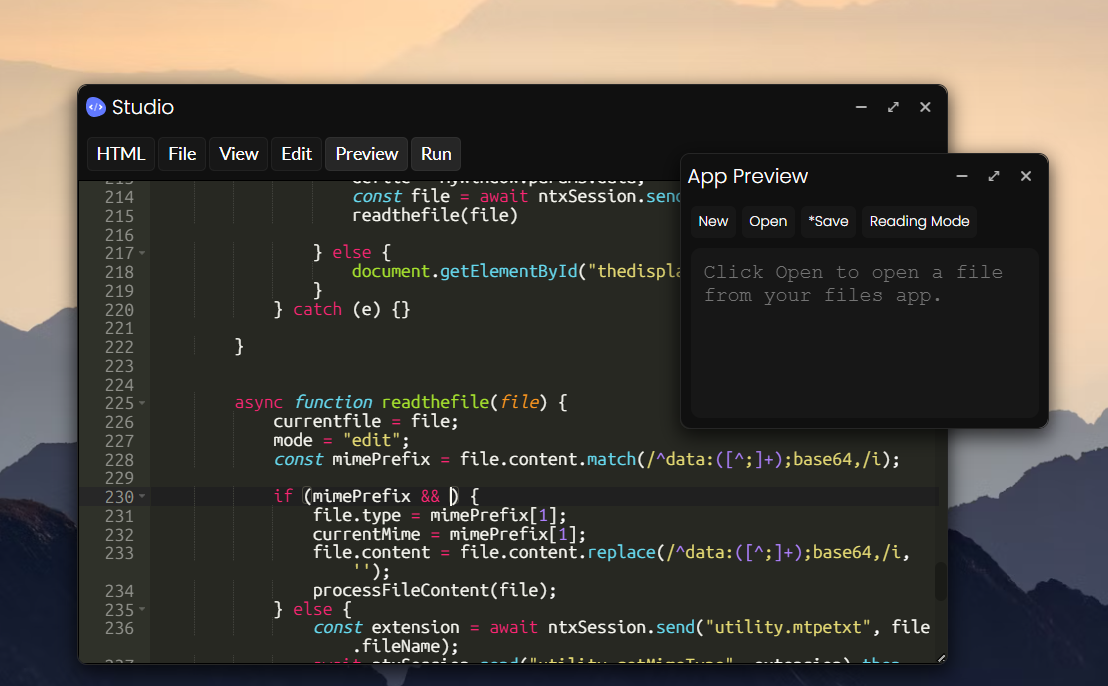Click the Open button in App Preview
Image resolution: width=1108 pixels, height=686 pixels.
[768, 221]
